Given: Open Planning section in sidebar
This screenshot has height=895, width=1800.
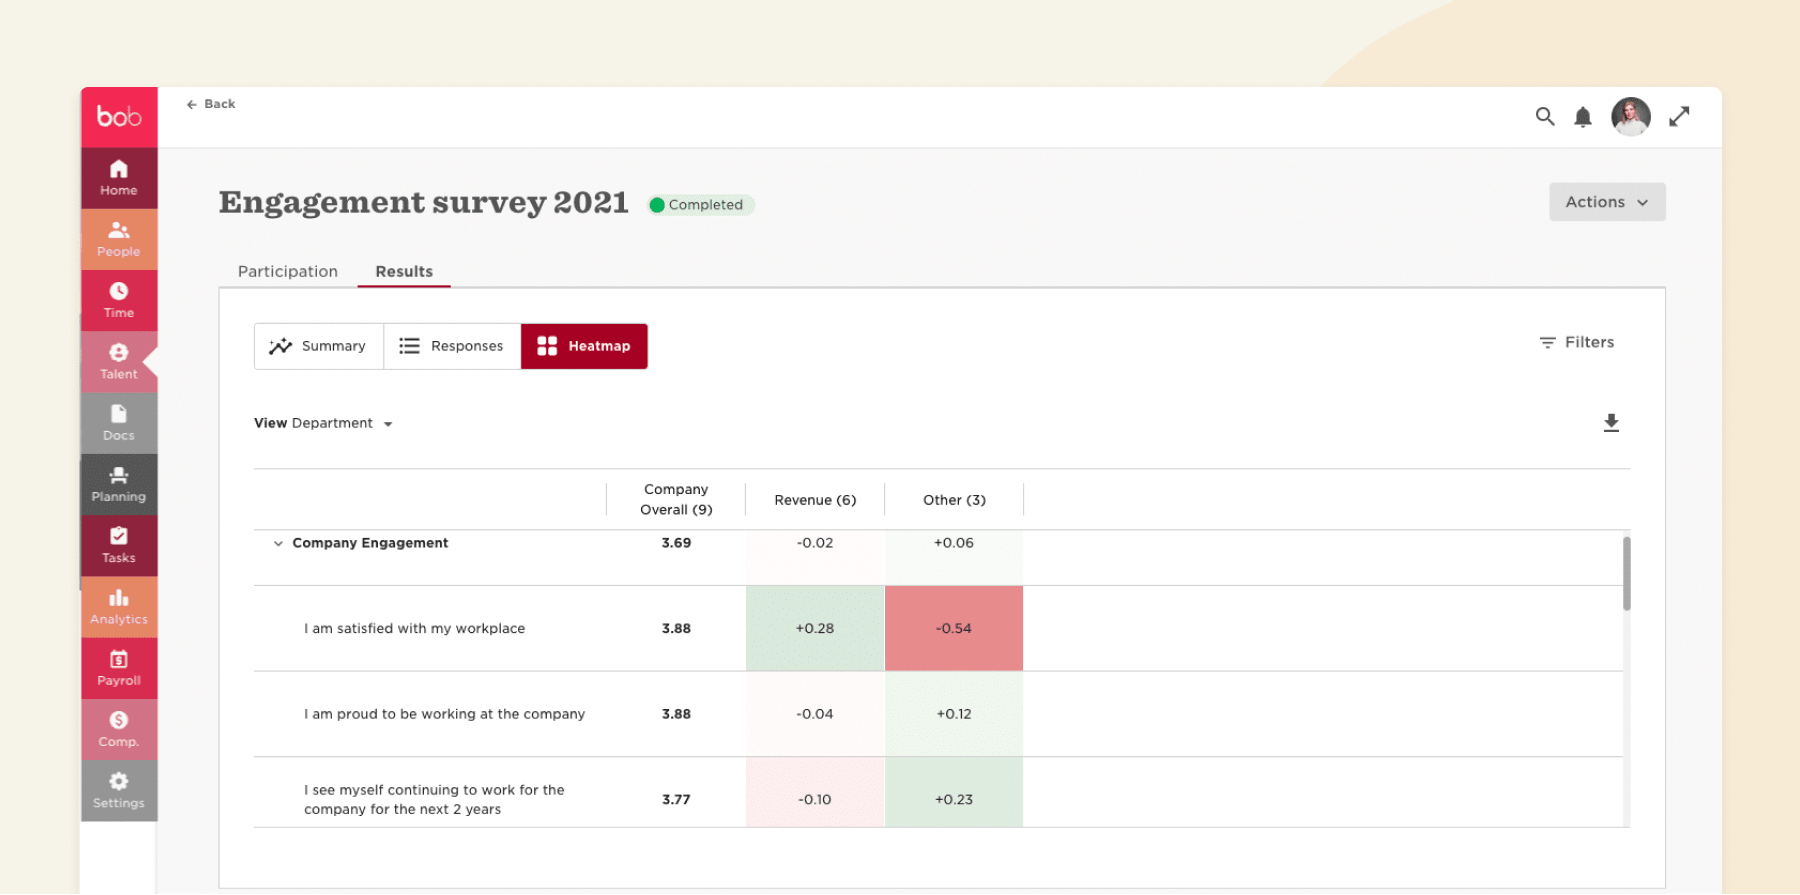Looking at the screenshot, I should coord(119,484).
